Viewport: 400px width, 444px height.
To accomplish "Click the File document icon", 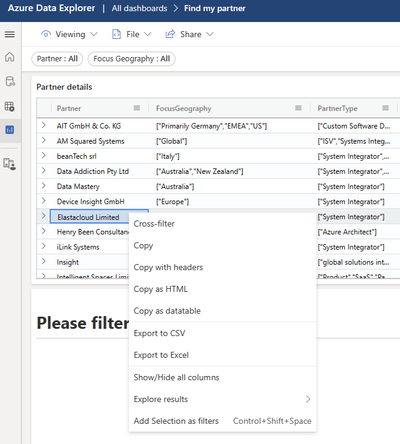I will point(116,34).
